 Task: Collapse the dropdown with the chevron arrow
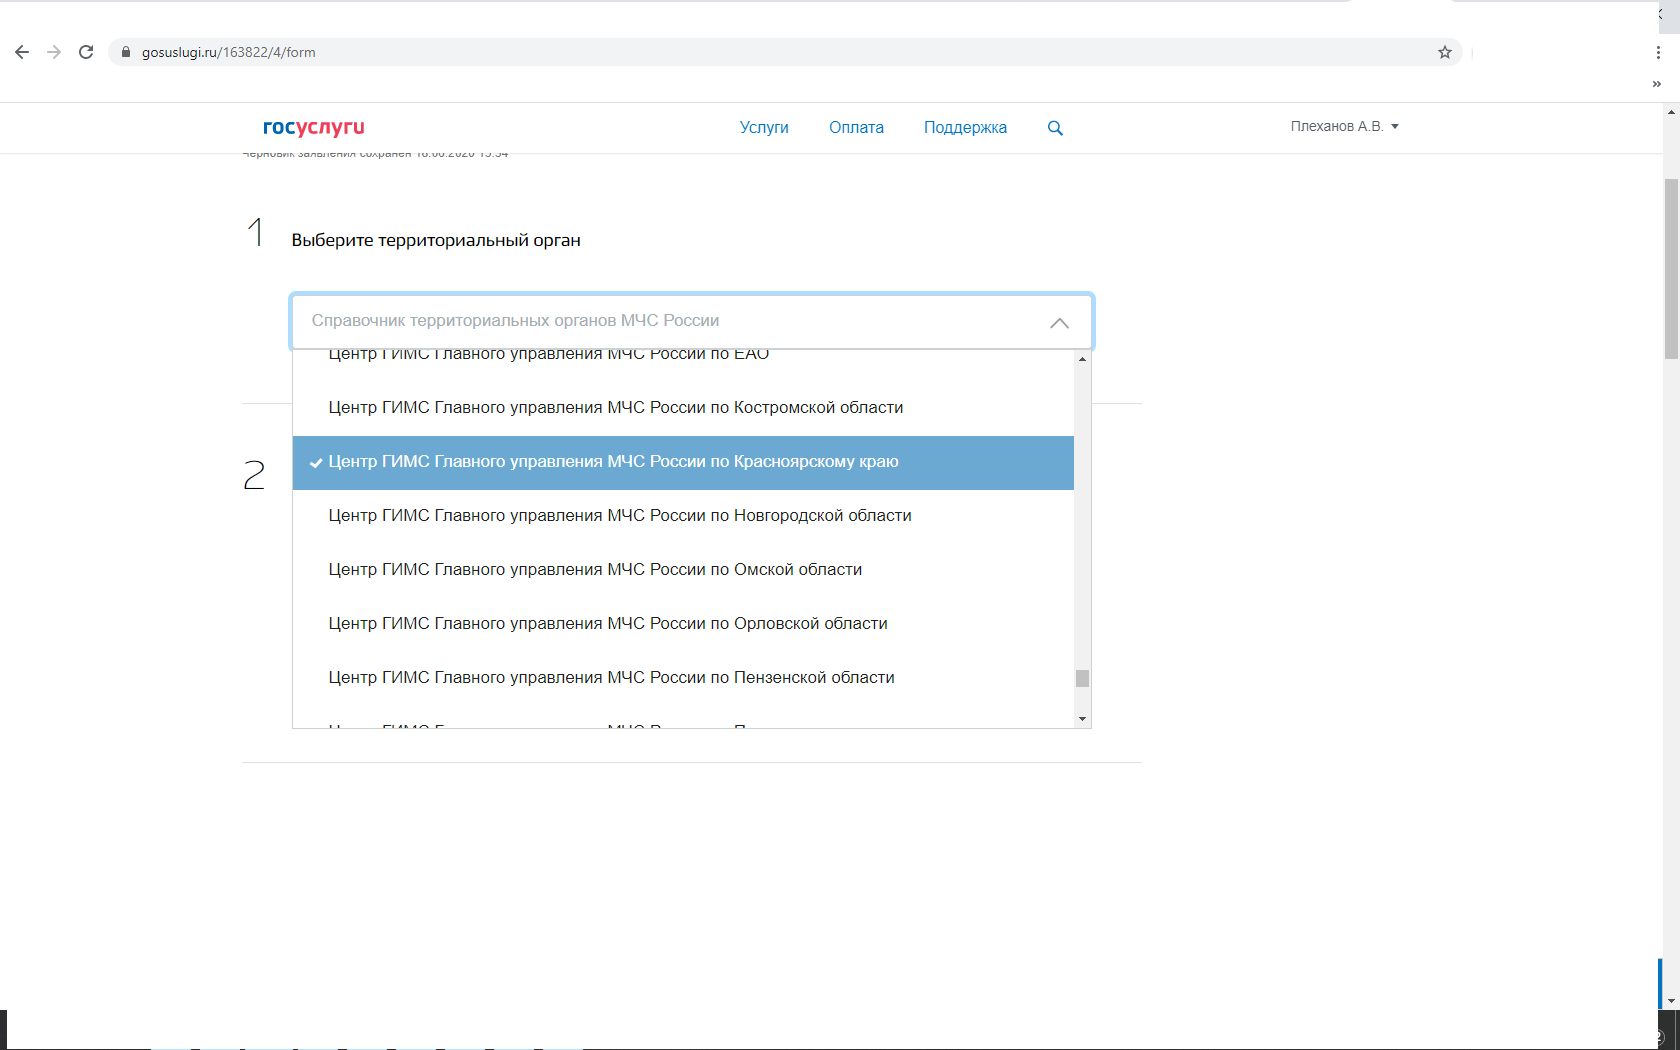pos(1059,322)
